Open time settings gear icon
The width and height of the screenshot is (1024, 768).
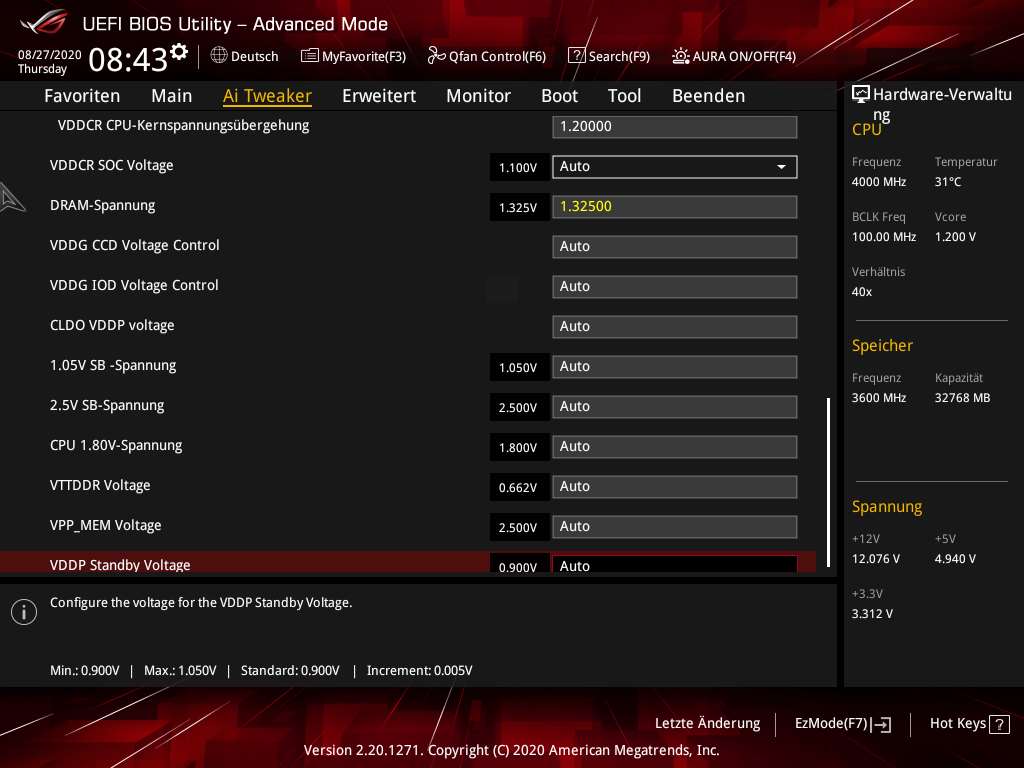click(x=179, y=52)
